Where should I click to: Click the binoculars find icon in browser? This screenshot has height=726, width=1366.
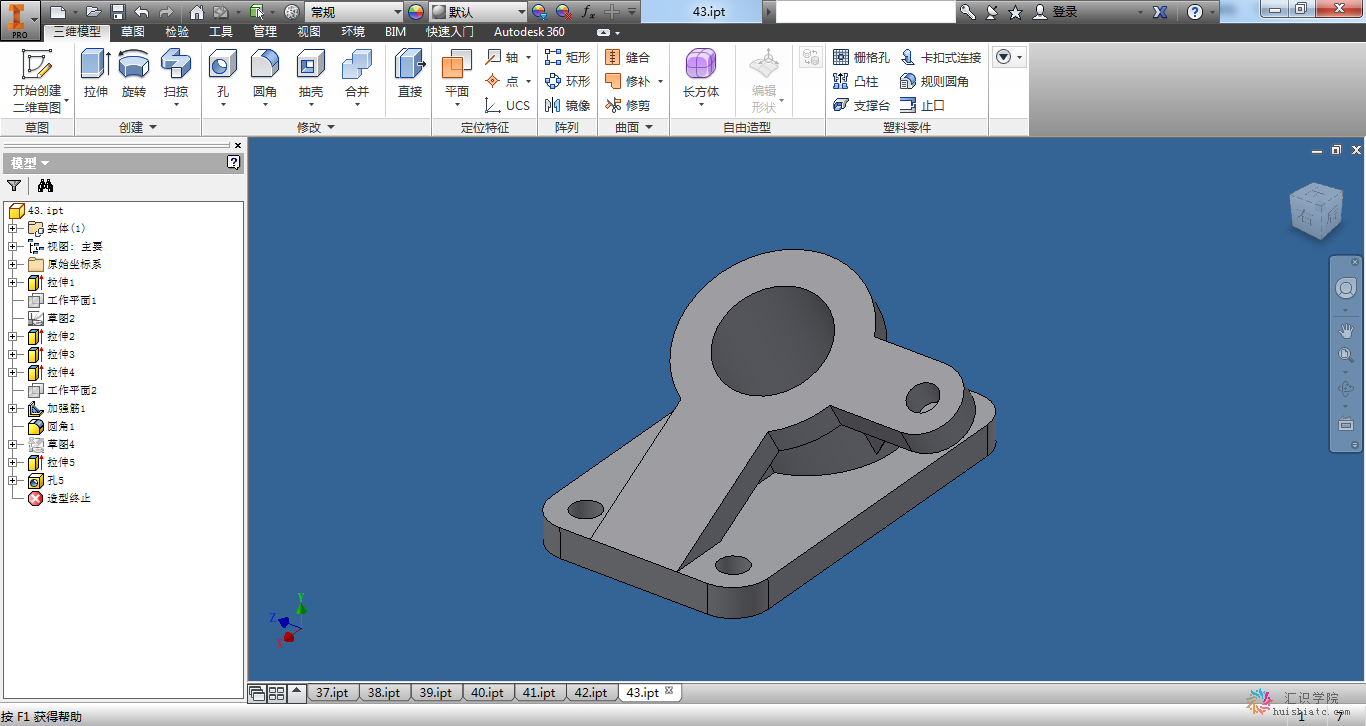pyautogui.click(x=45, y=185)
